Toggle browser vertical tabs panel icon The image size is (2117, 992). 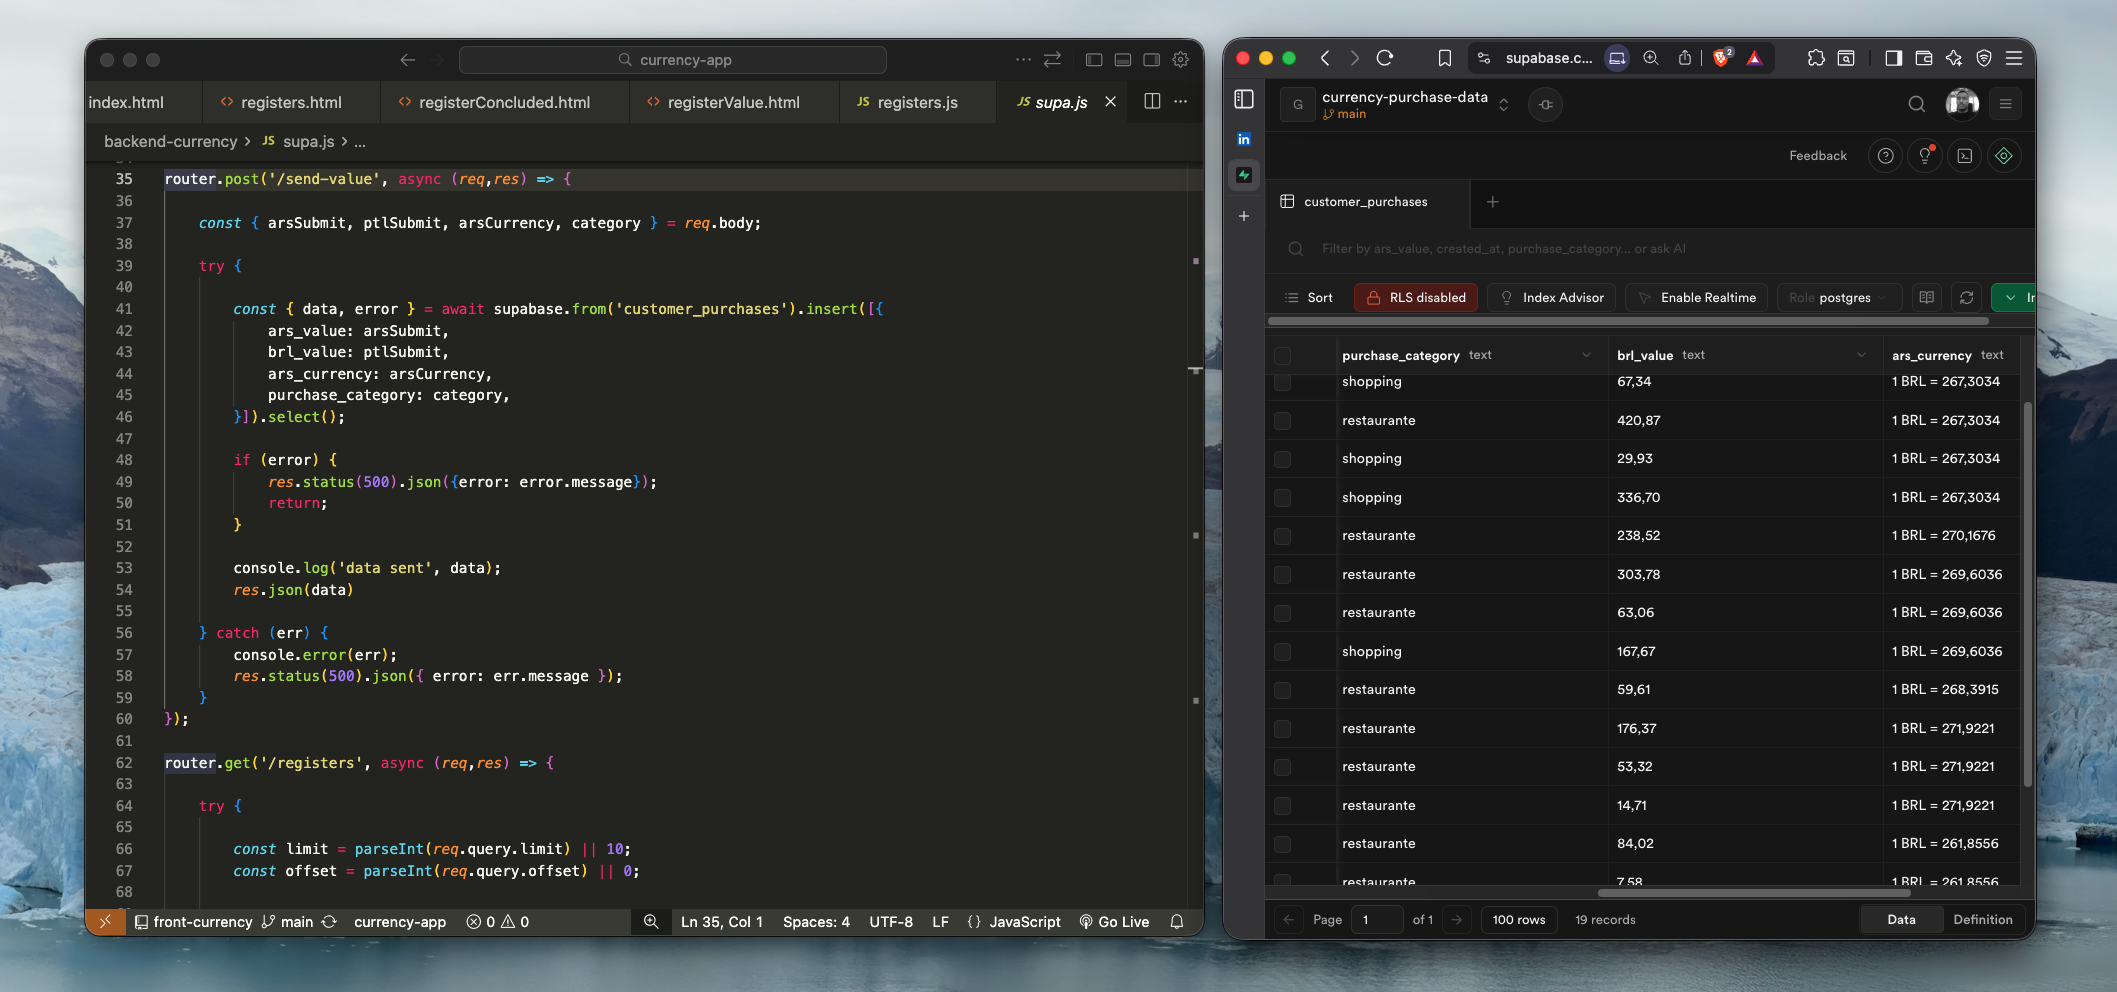point(1244,99)
